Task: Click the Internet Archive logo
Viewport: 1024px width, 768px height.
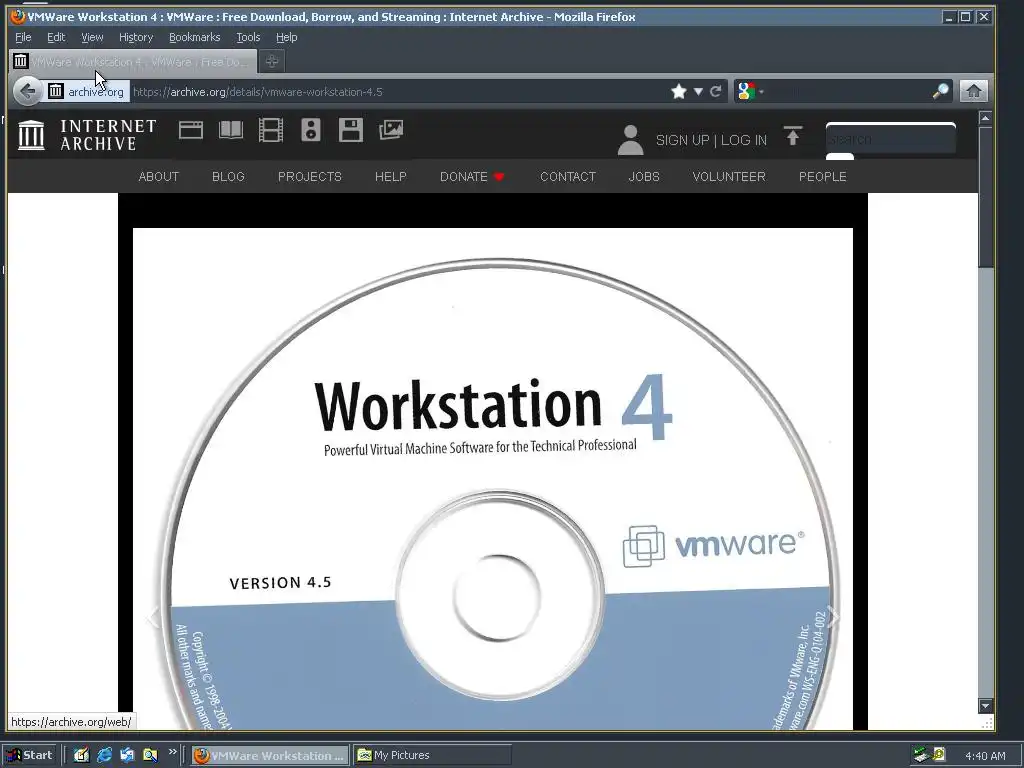Action: [87, 135]
